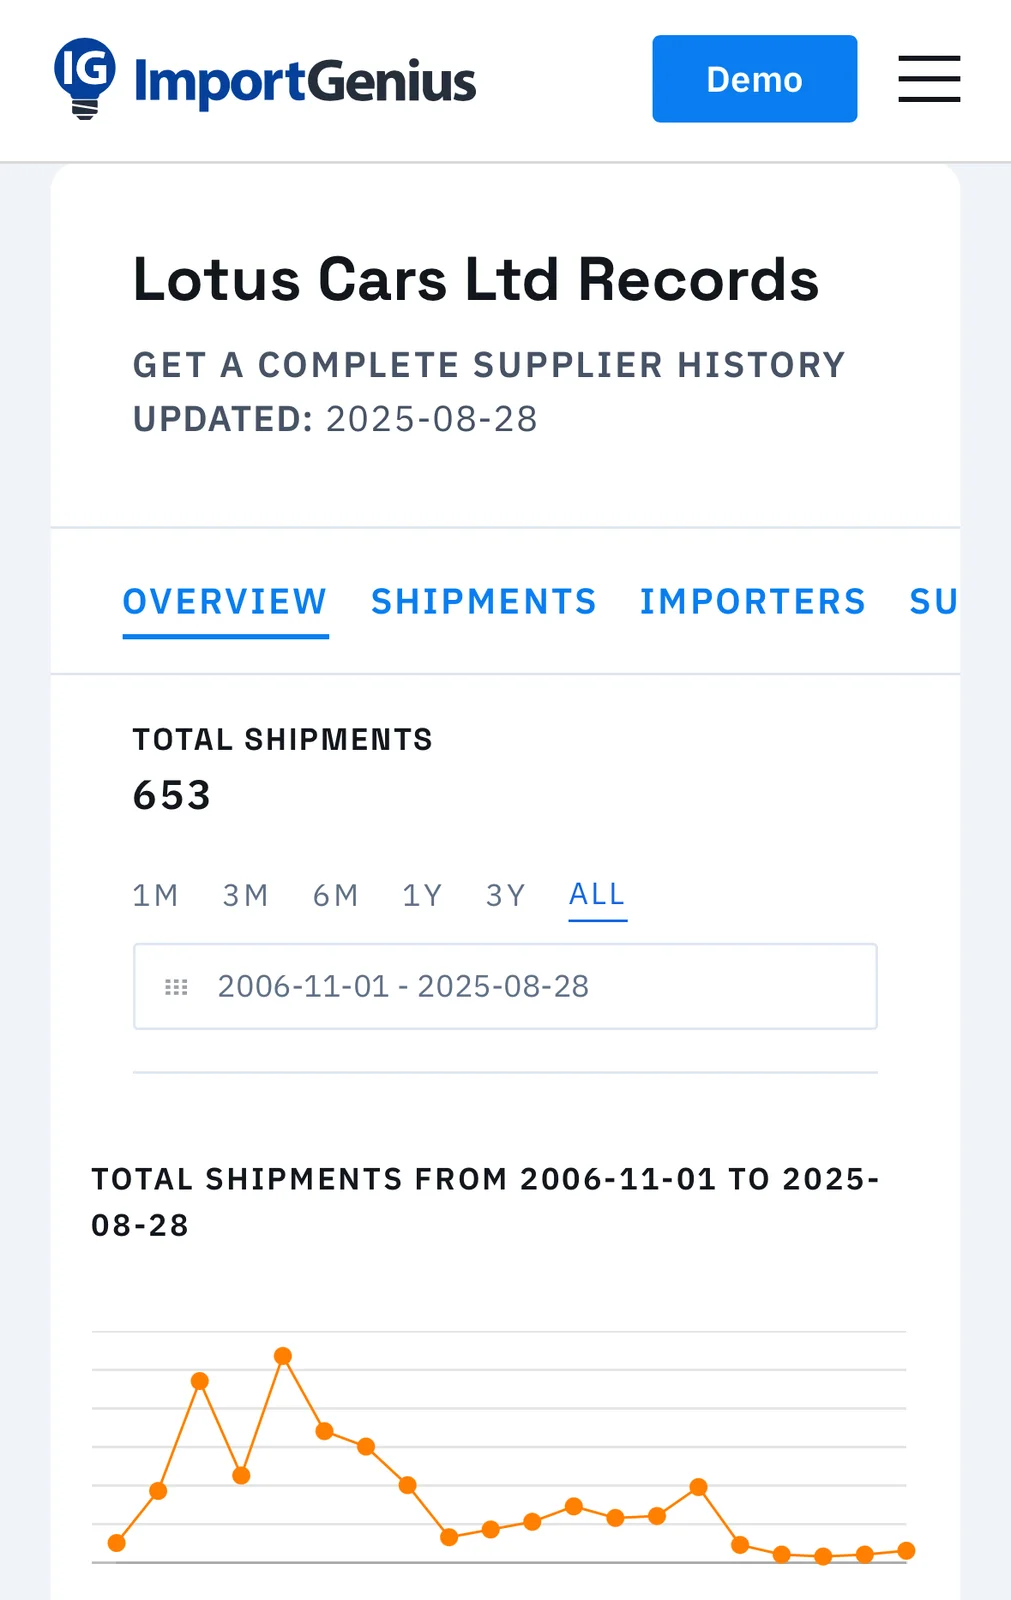Image resolution: width=1011 pixels, height=1600 pixels.
Task: Set time range to 1Y
Action: click(x=422, y=895)
